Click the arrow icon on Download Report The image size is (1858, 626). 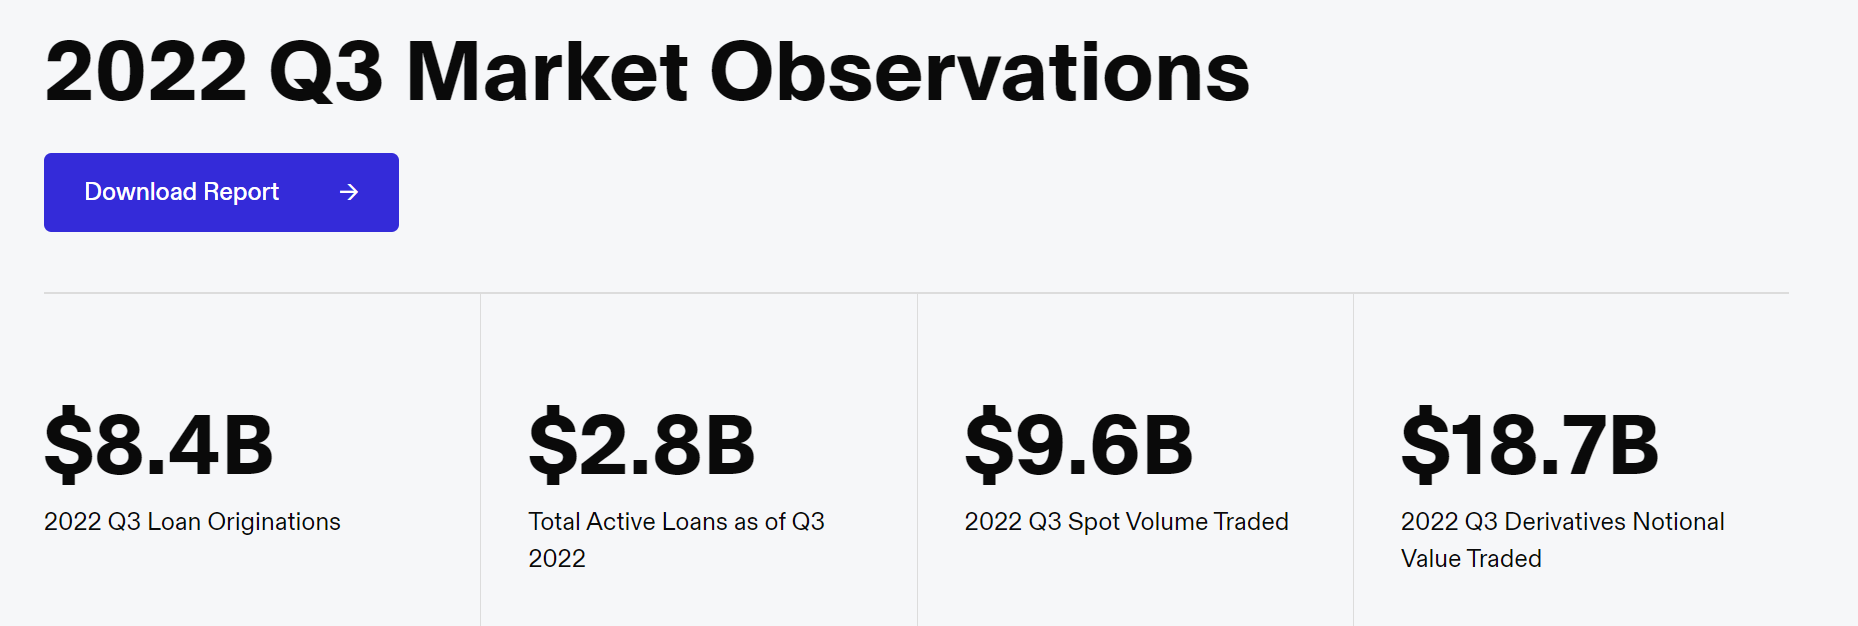(348, 192)
